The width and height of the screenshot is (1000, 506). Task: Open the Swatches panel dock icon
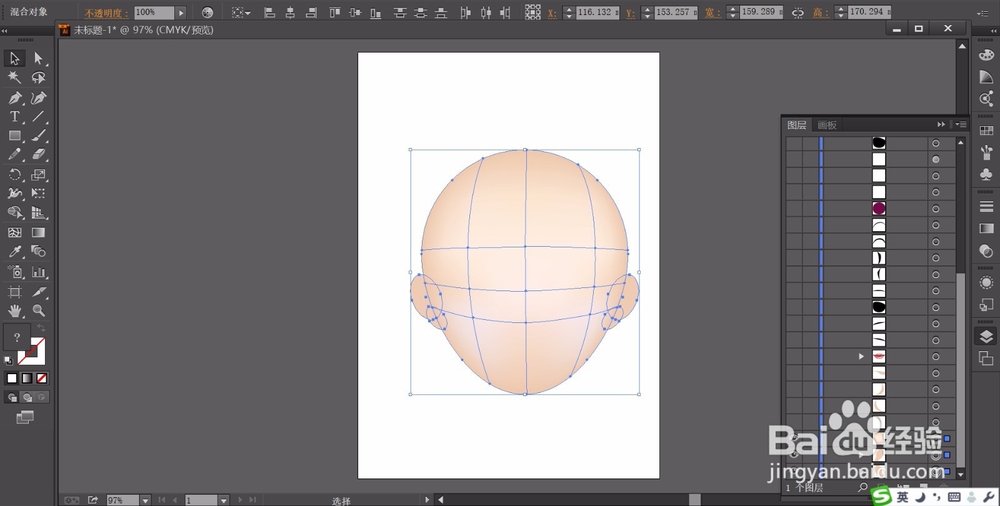click(x=986, y=130)
